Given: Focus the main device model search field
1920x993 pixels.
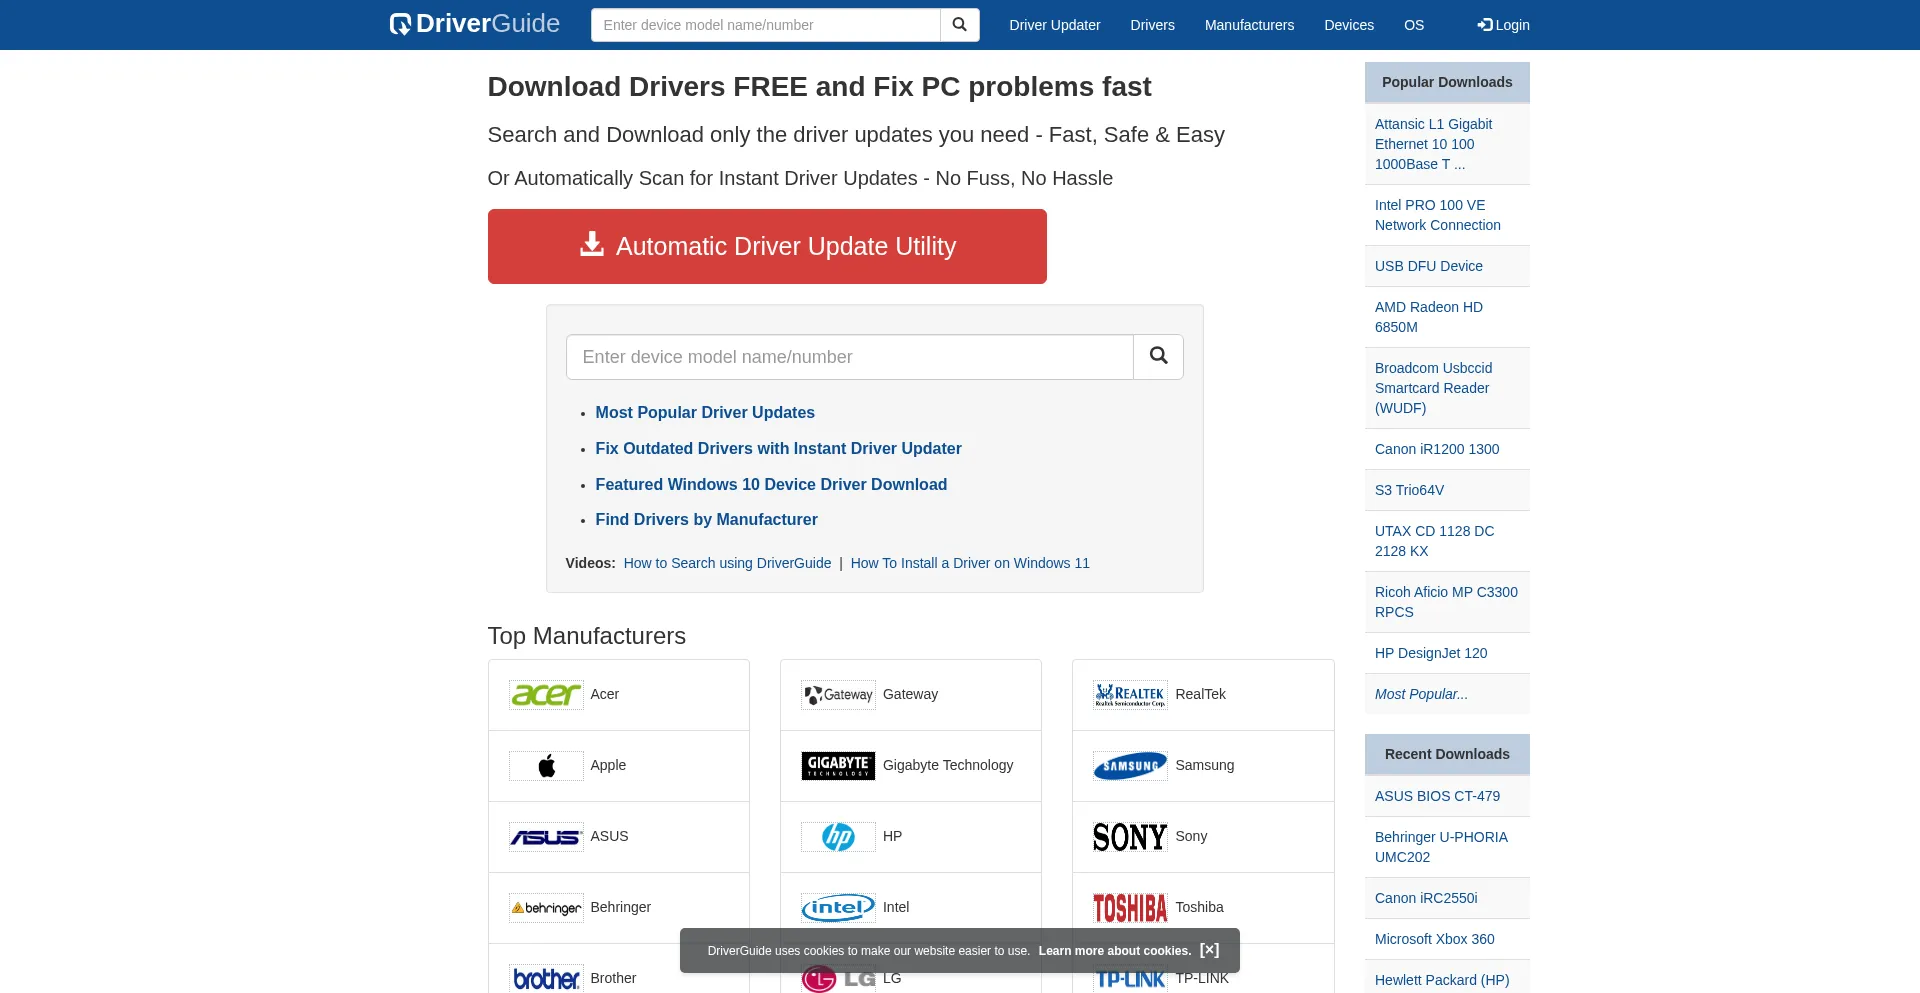Looking at the screenshot, I should click(x=849, y=357).
